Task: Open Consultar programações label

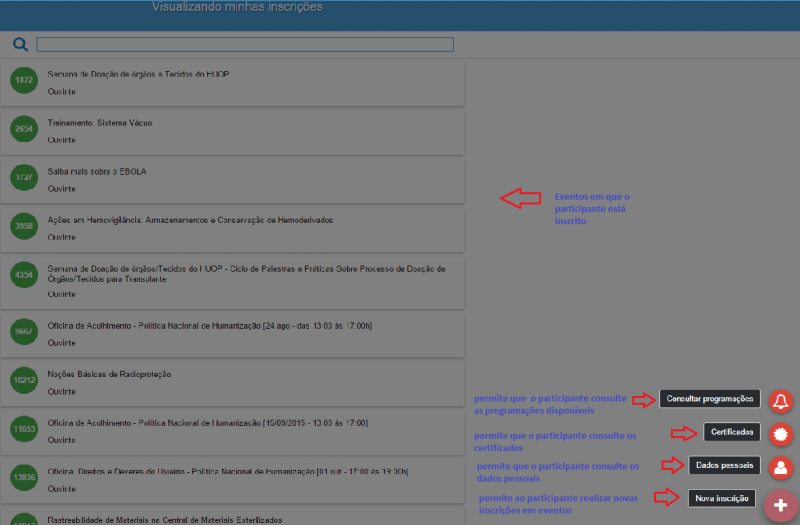Action: point(709,398)
